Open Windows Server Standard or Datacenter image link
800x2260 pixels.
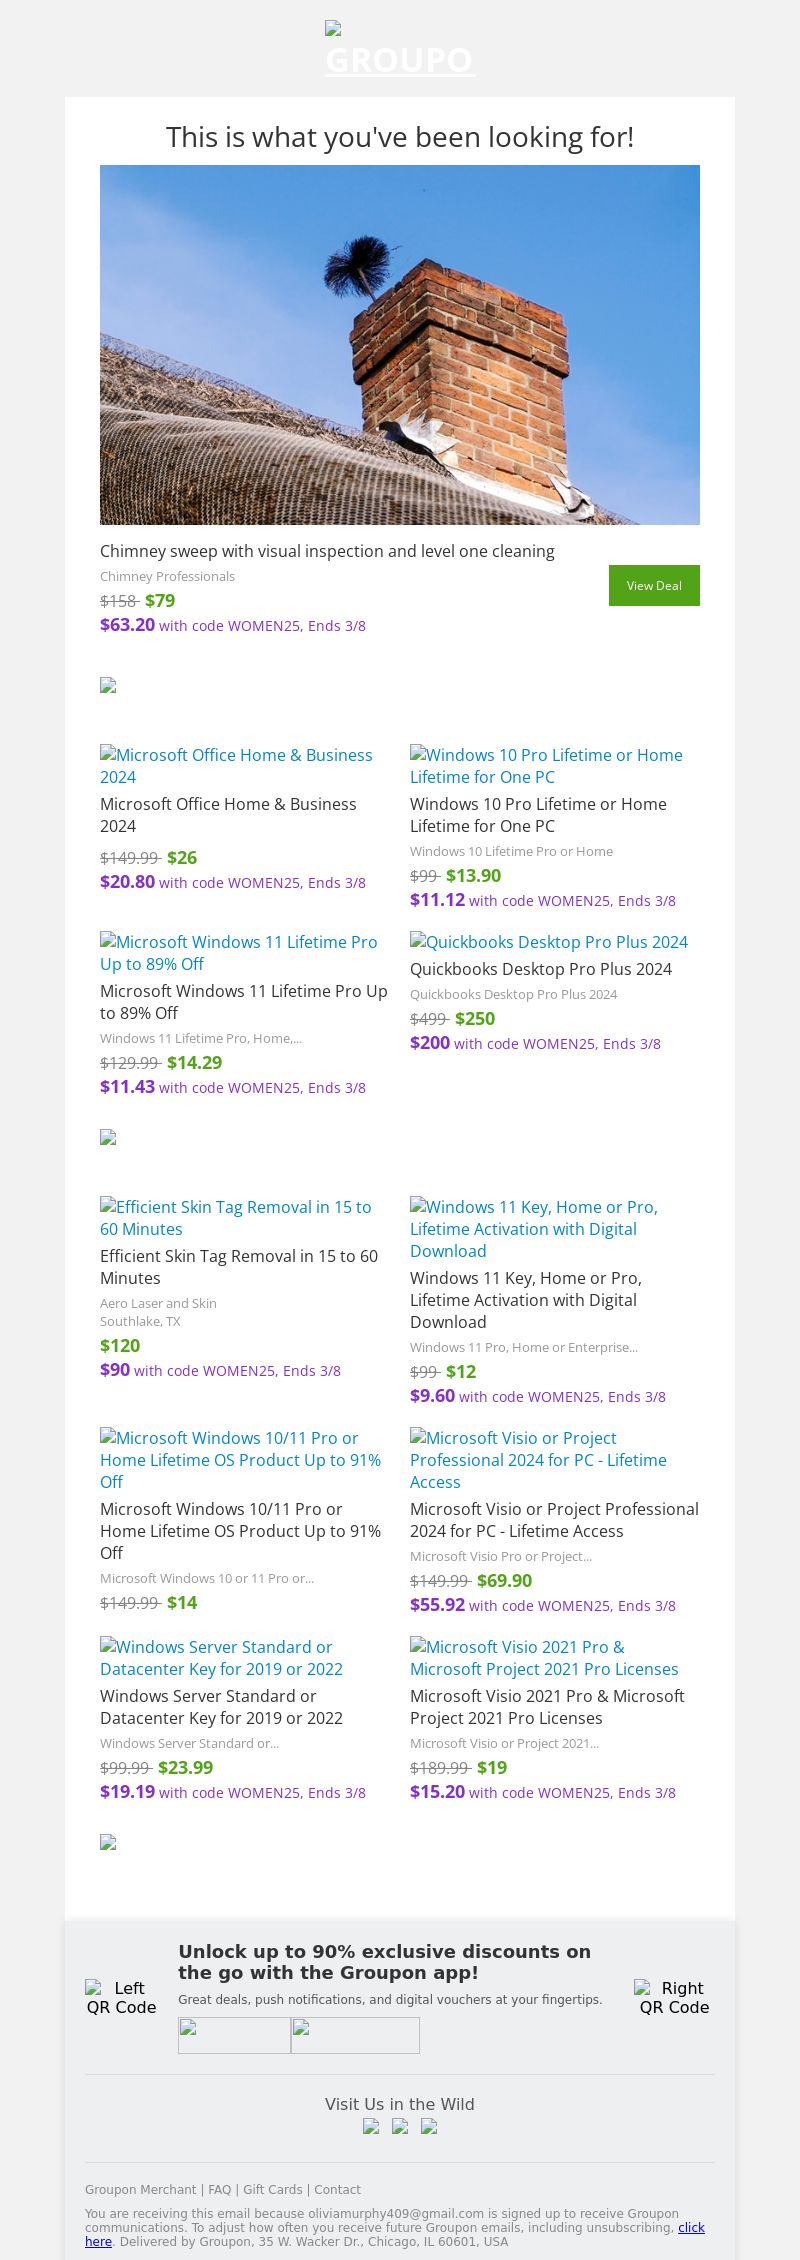tap(221, 1658)
